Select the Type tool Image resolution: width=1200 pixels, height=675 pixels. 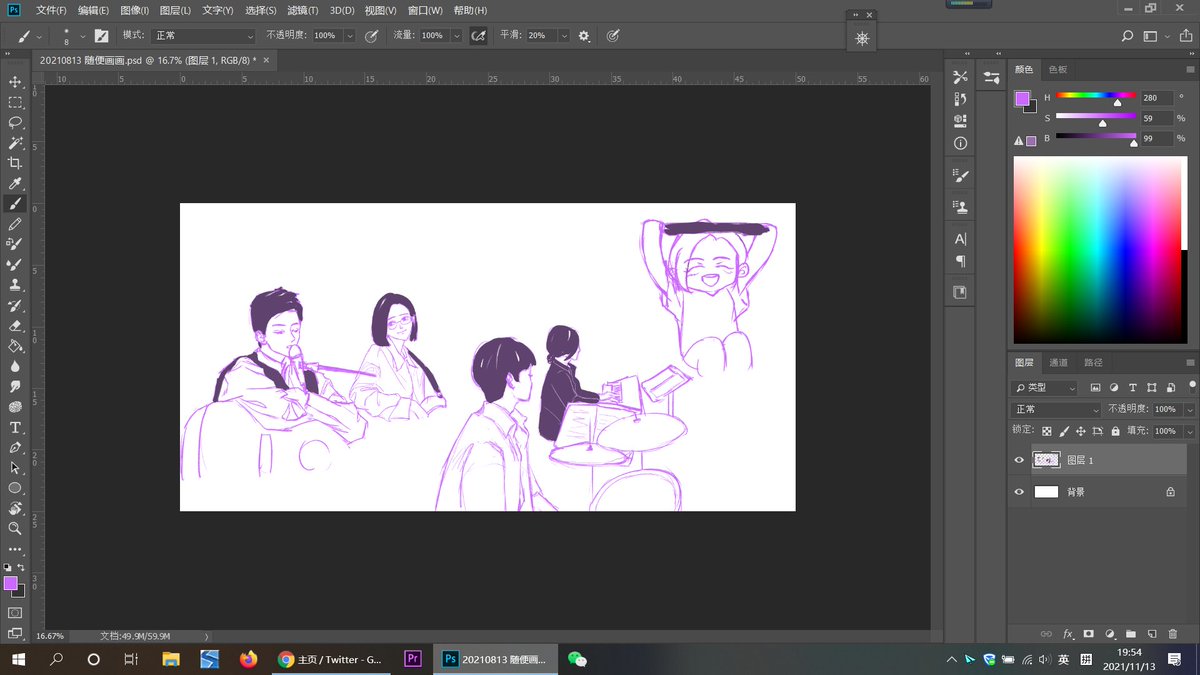pyautogui.click(x=15, y=427)
